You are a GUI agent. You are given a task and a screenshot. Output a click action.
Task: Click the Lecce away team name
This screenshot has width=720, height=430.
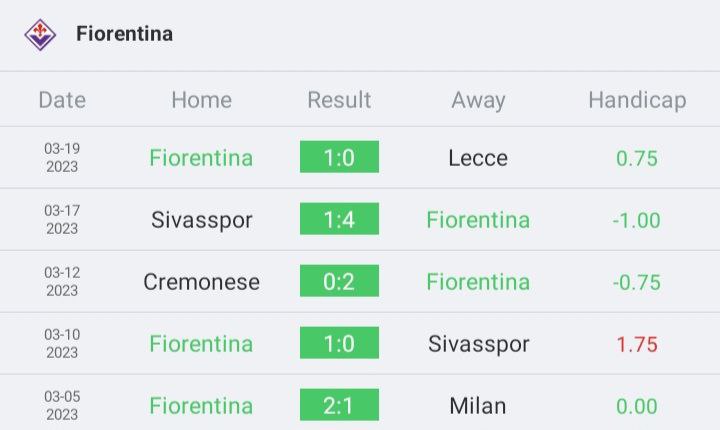click(478, 158)
